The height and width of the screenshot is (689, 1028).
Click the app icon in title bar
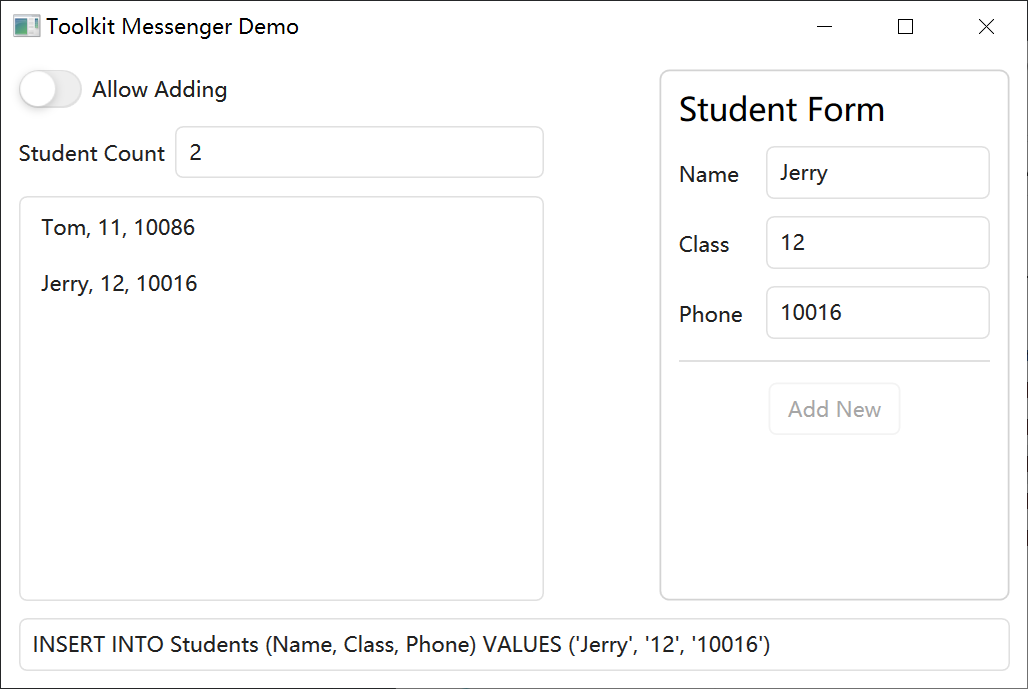[x=26, y=26]
